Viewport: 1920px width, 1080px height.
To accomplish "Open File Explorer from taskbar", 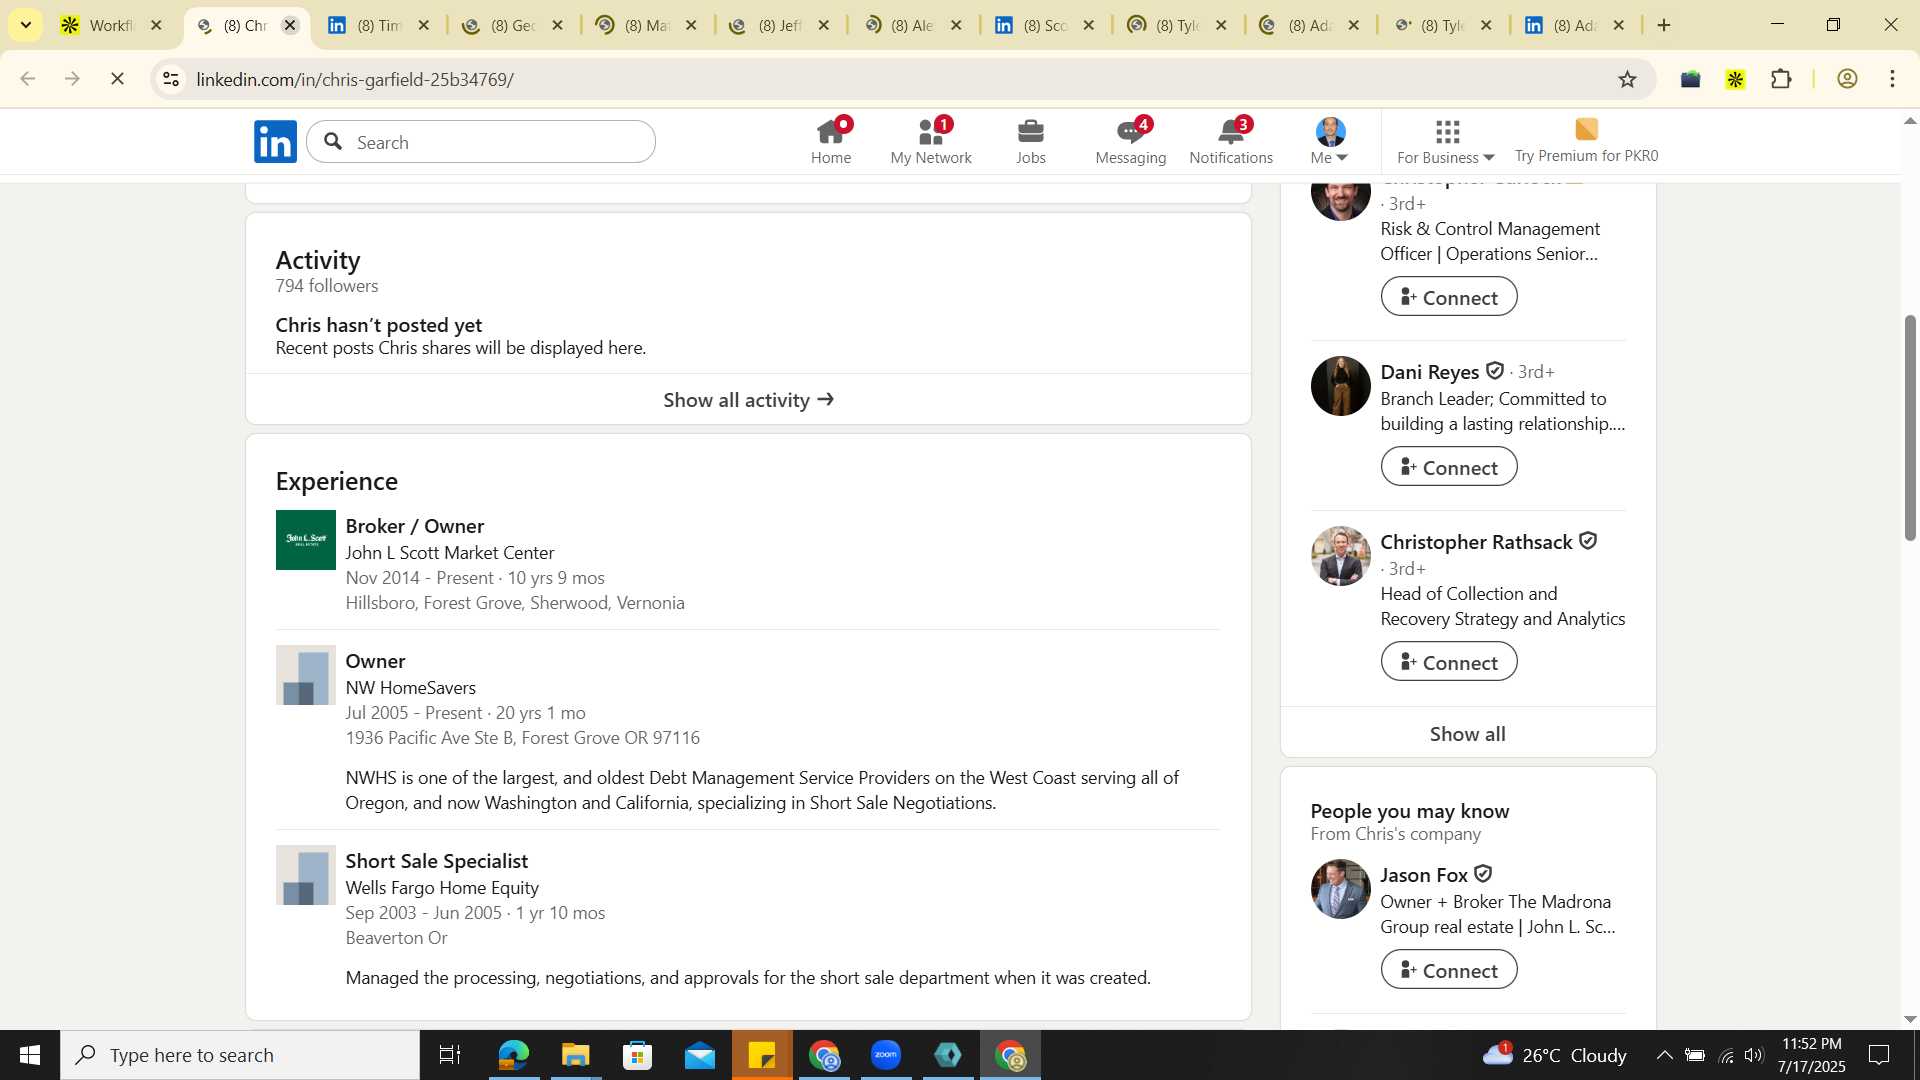I will 575,1055.
